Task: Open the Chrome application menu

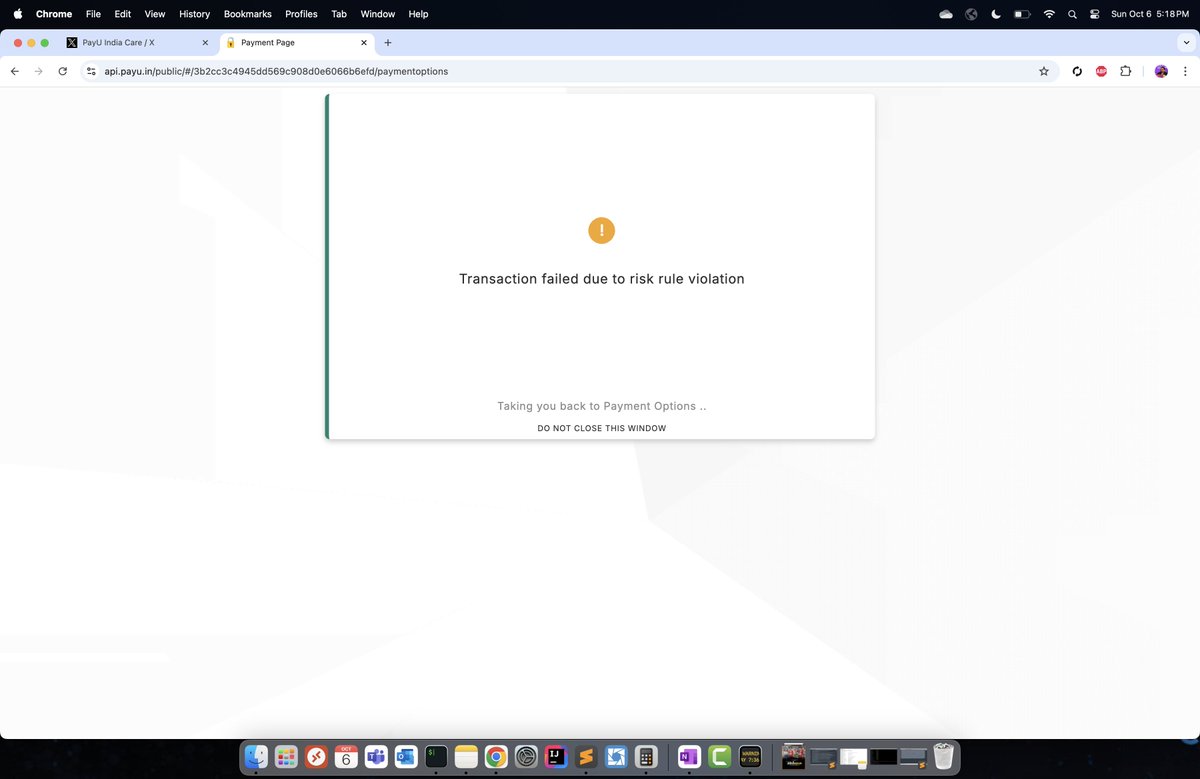Action: pos(54,14)
